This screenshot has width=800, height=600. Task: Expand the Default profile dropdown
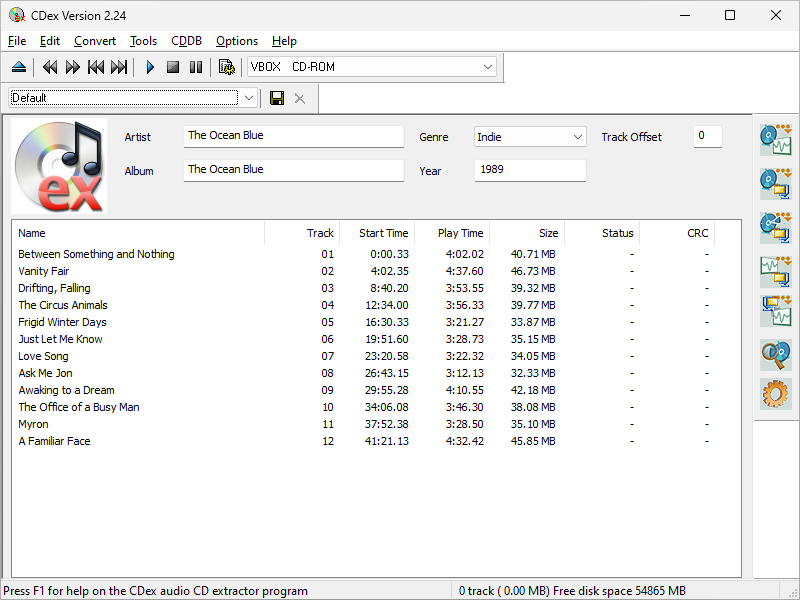(x=248, y=98)
